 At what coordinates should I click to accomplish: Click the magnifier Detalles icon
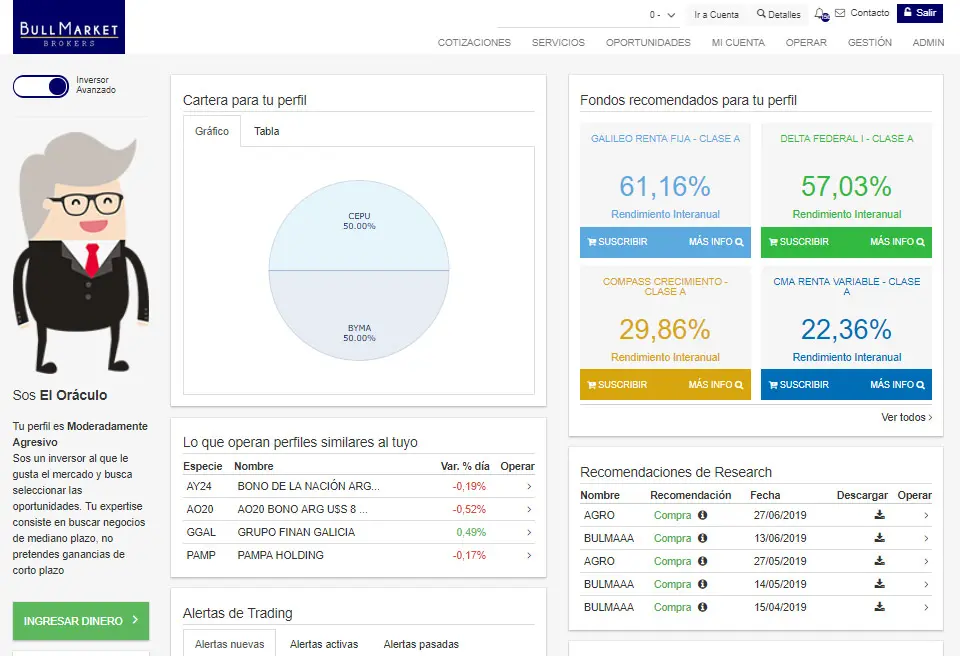click(x=761, y=13)
